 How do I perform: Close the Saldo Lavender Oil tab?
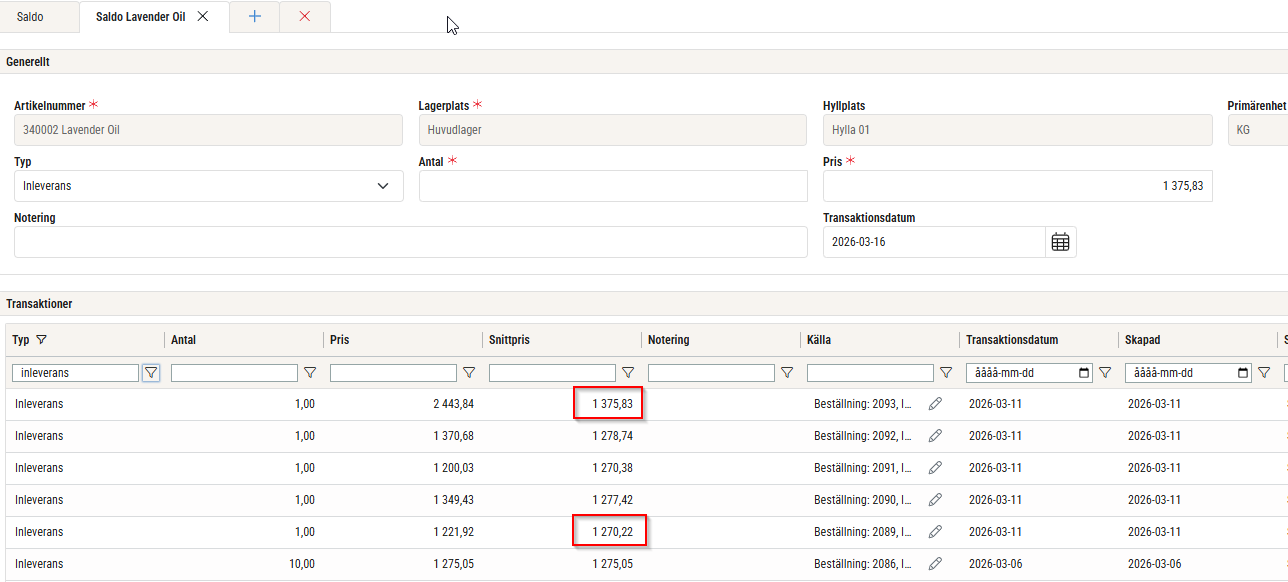pyautogui.click(x=203, y=17)
